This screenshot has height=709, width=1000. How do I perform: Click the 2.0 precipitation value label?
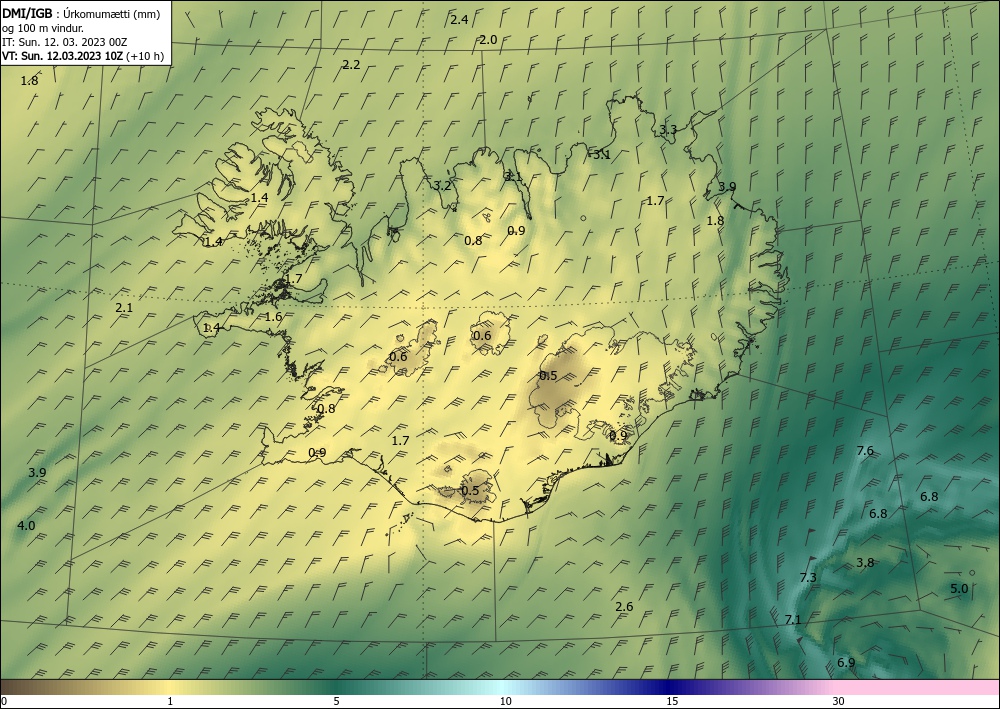[488, 40]
